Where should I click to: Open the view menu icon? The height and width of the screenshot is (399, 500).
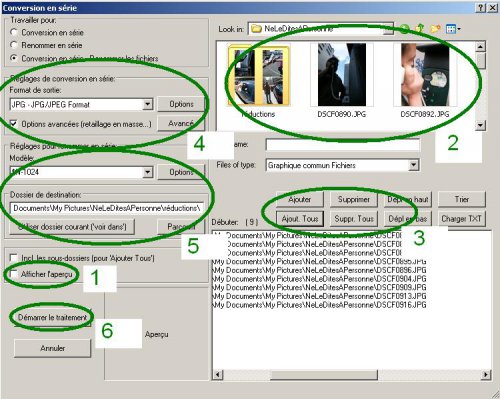(453, 29)
